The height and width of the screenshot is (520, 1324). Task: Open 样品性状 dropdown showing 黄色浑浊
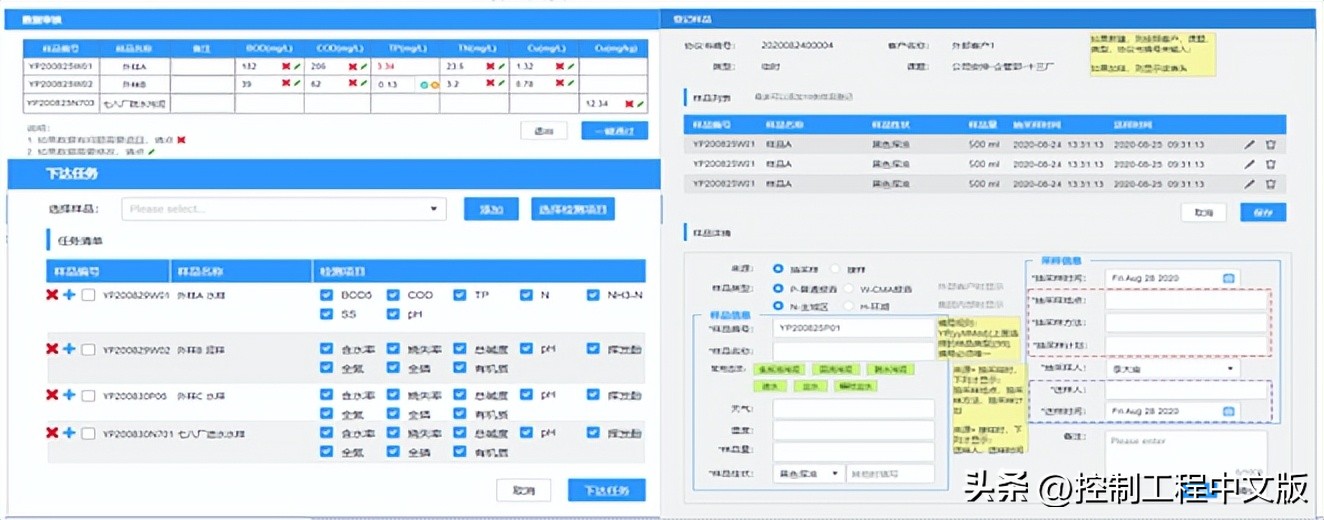click(808, 474)
